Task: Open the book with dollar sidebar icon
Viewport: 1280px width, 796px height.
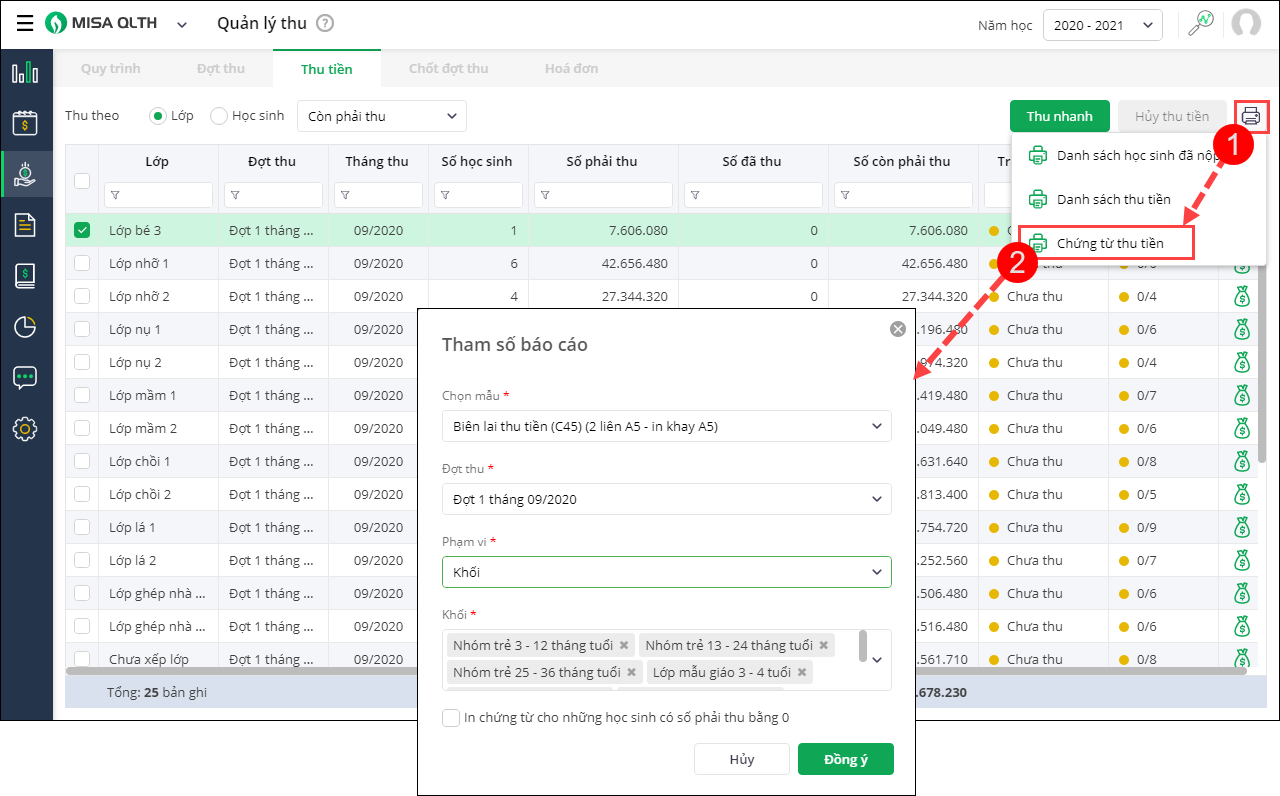Action: (x=25, y=276)
